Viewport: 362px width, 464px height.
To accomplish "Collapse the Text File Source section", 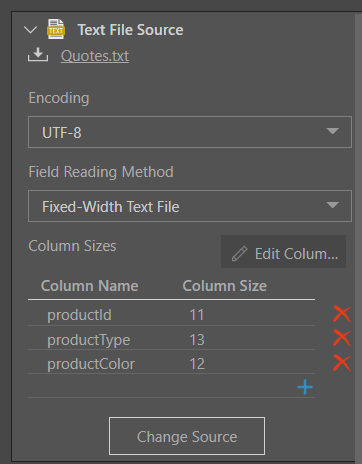I will click(x=31, y=30).
